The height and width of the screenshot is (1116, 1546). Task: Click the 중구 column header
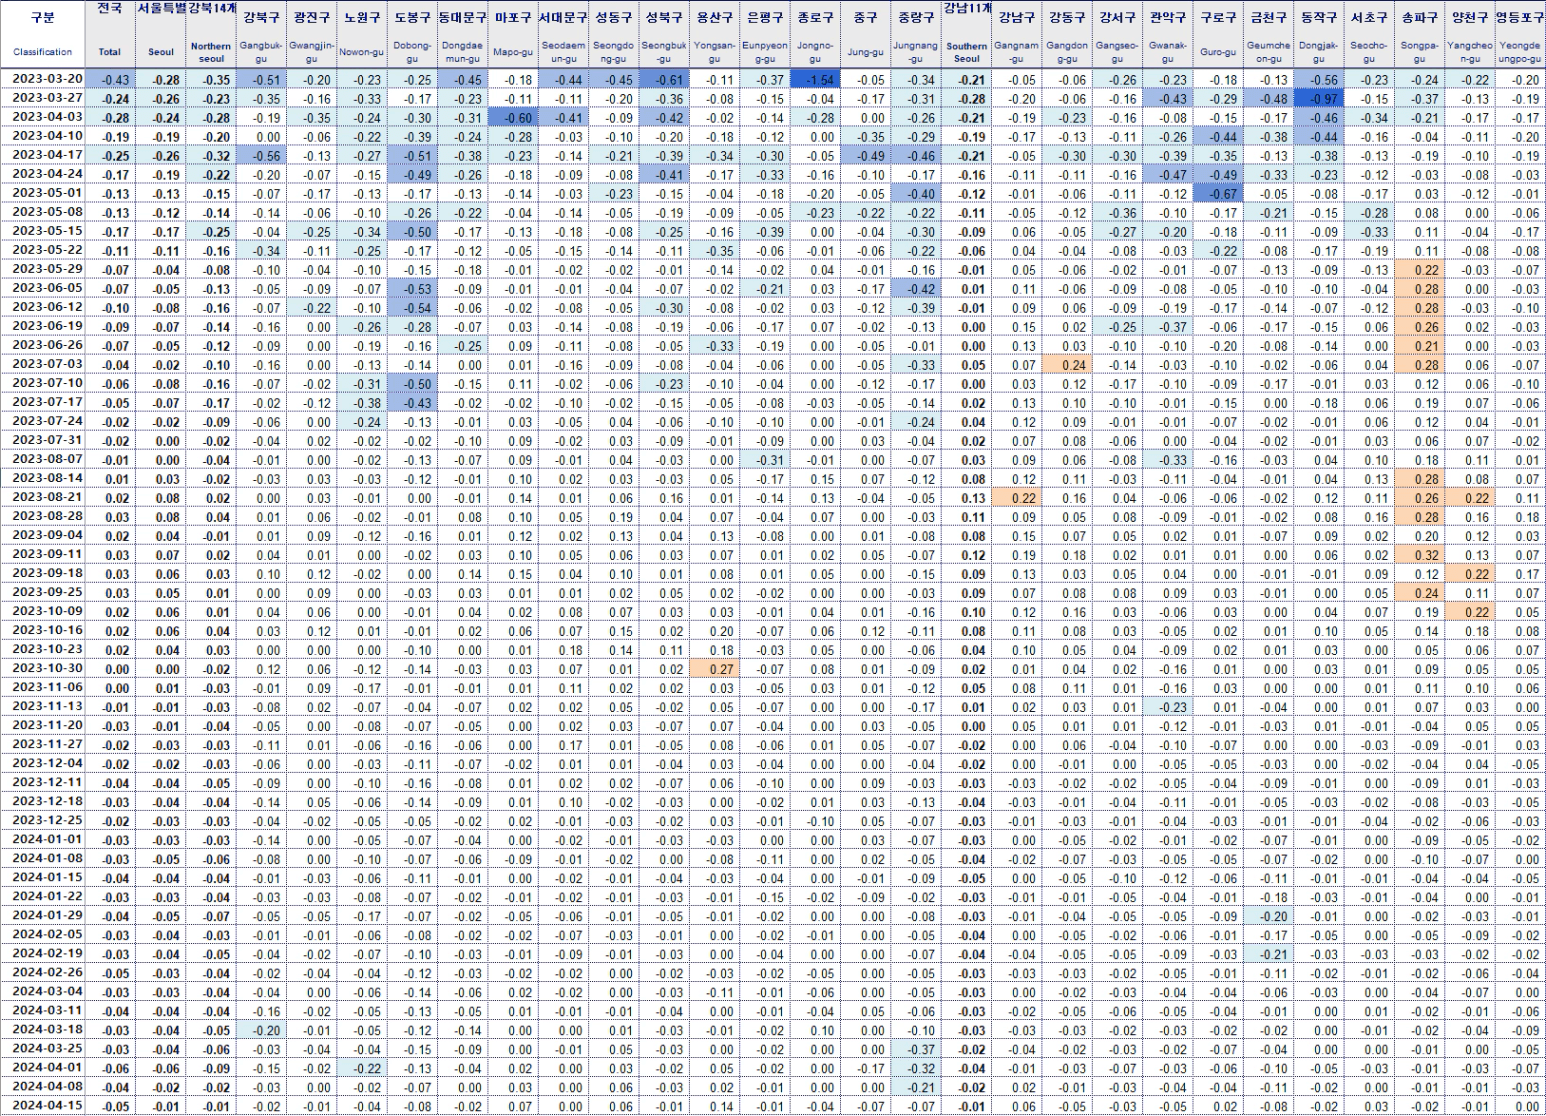[x=866, y=17]
